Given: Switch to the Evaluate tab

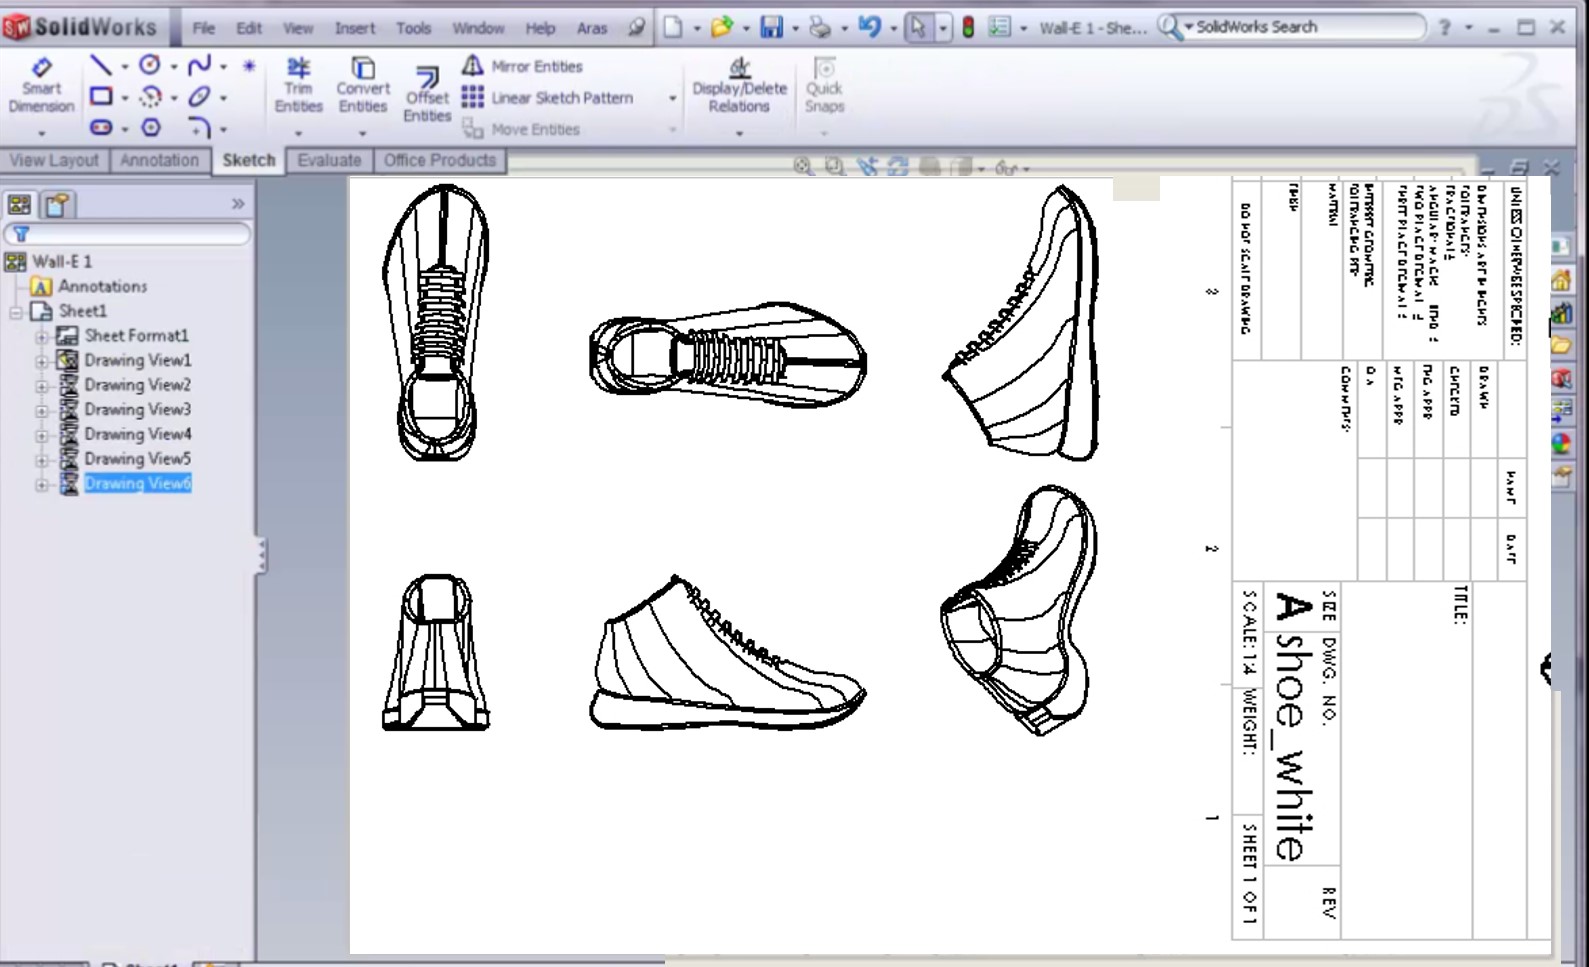Looking at the screenshot, I should coord(328,160).
